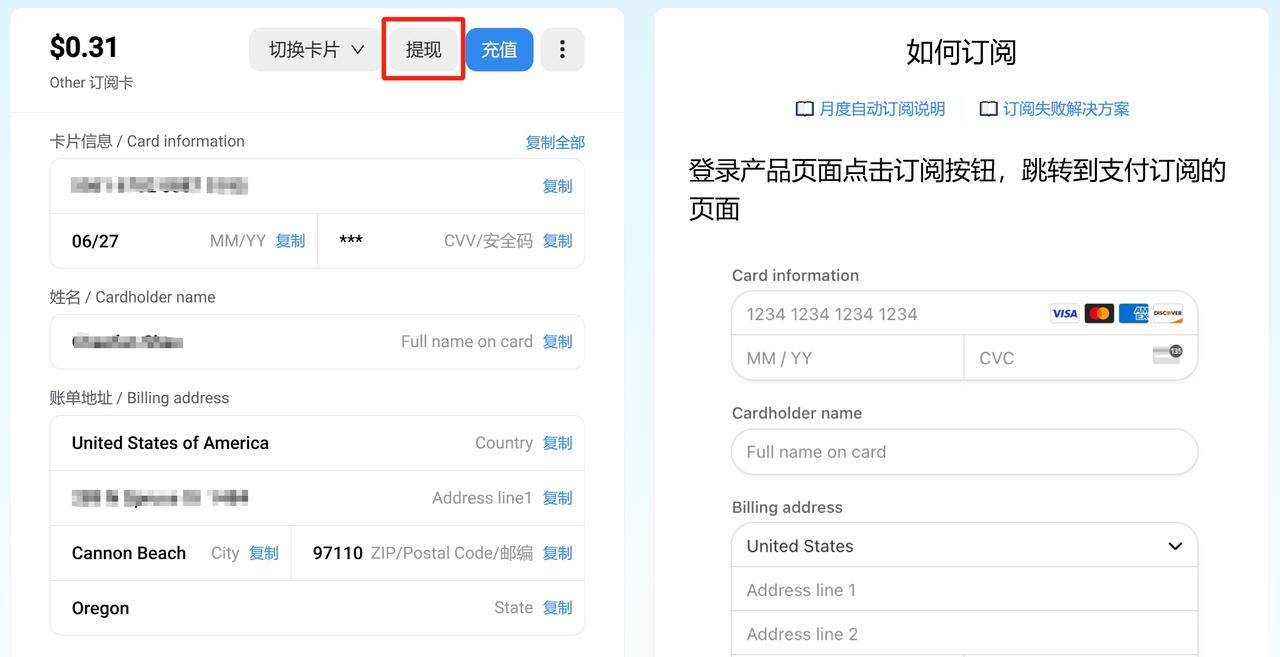Click the blue 充值 recharge button

[x=499, y=49]
